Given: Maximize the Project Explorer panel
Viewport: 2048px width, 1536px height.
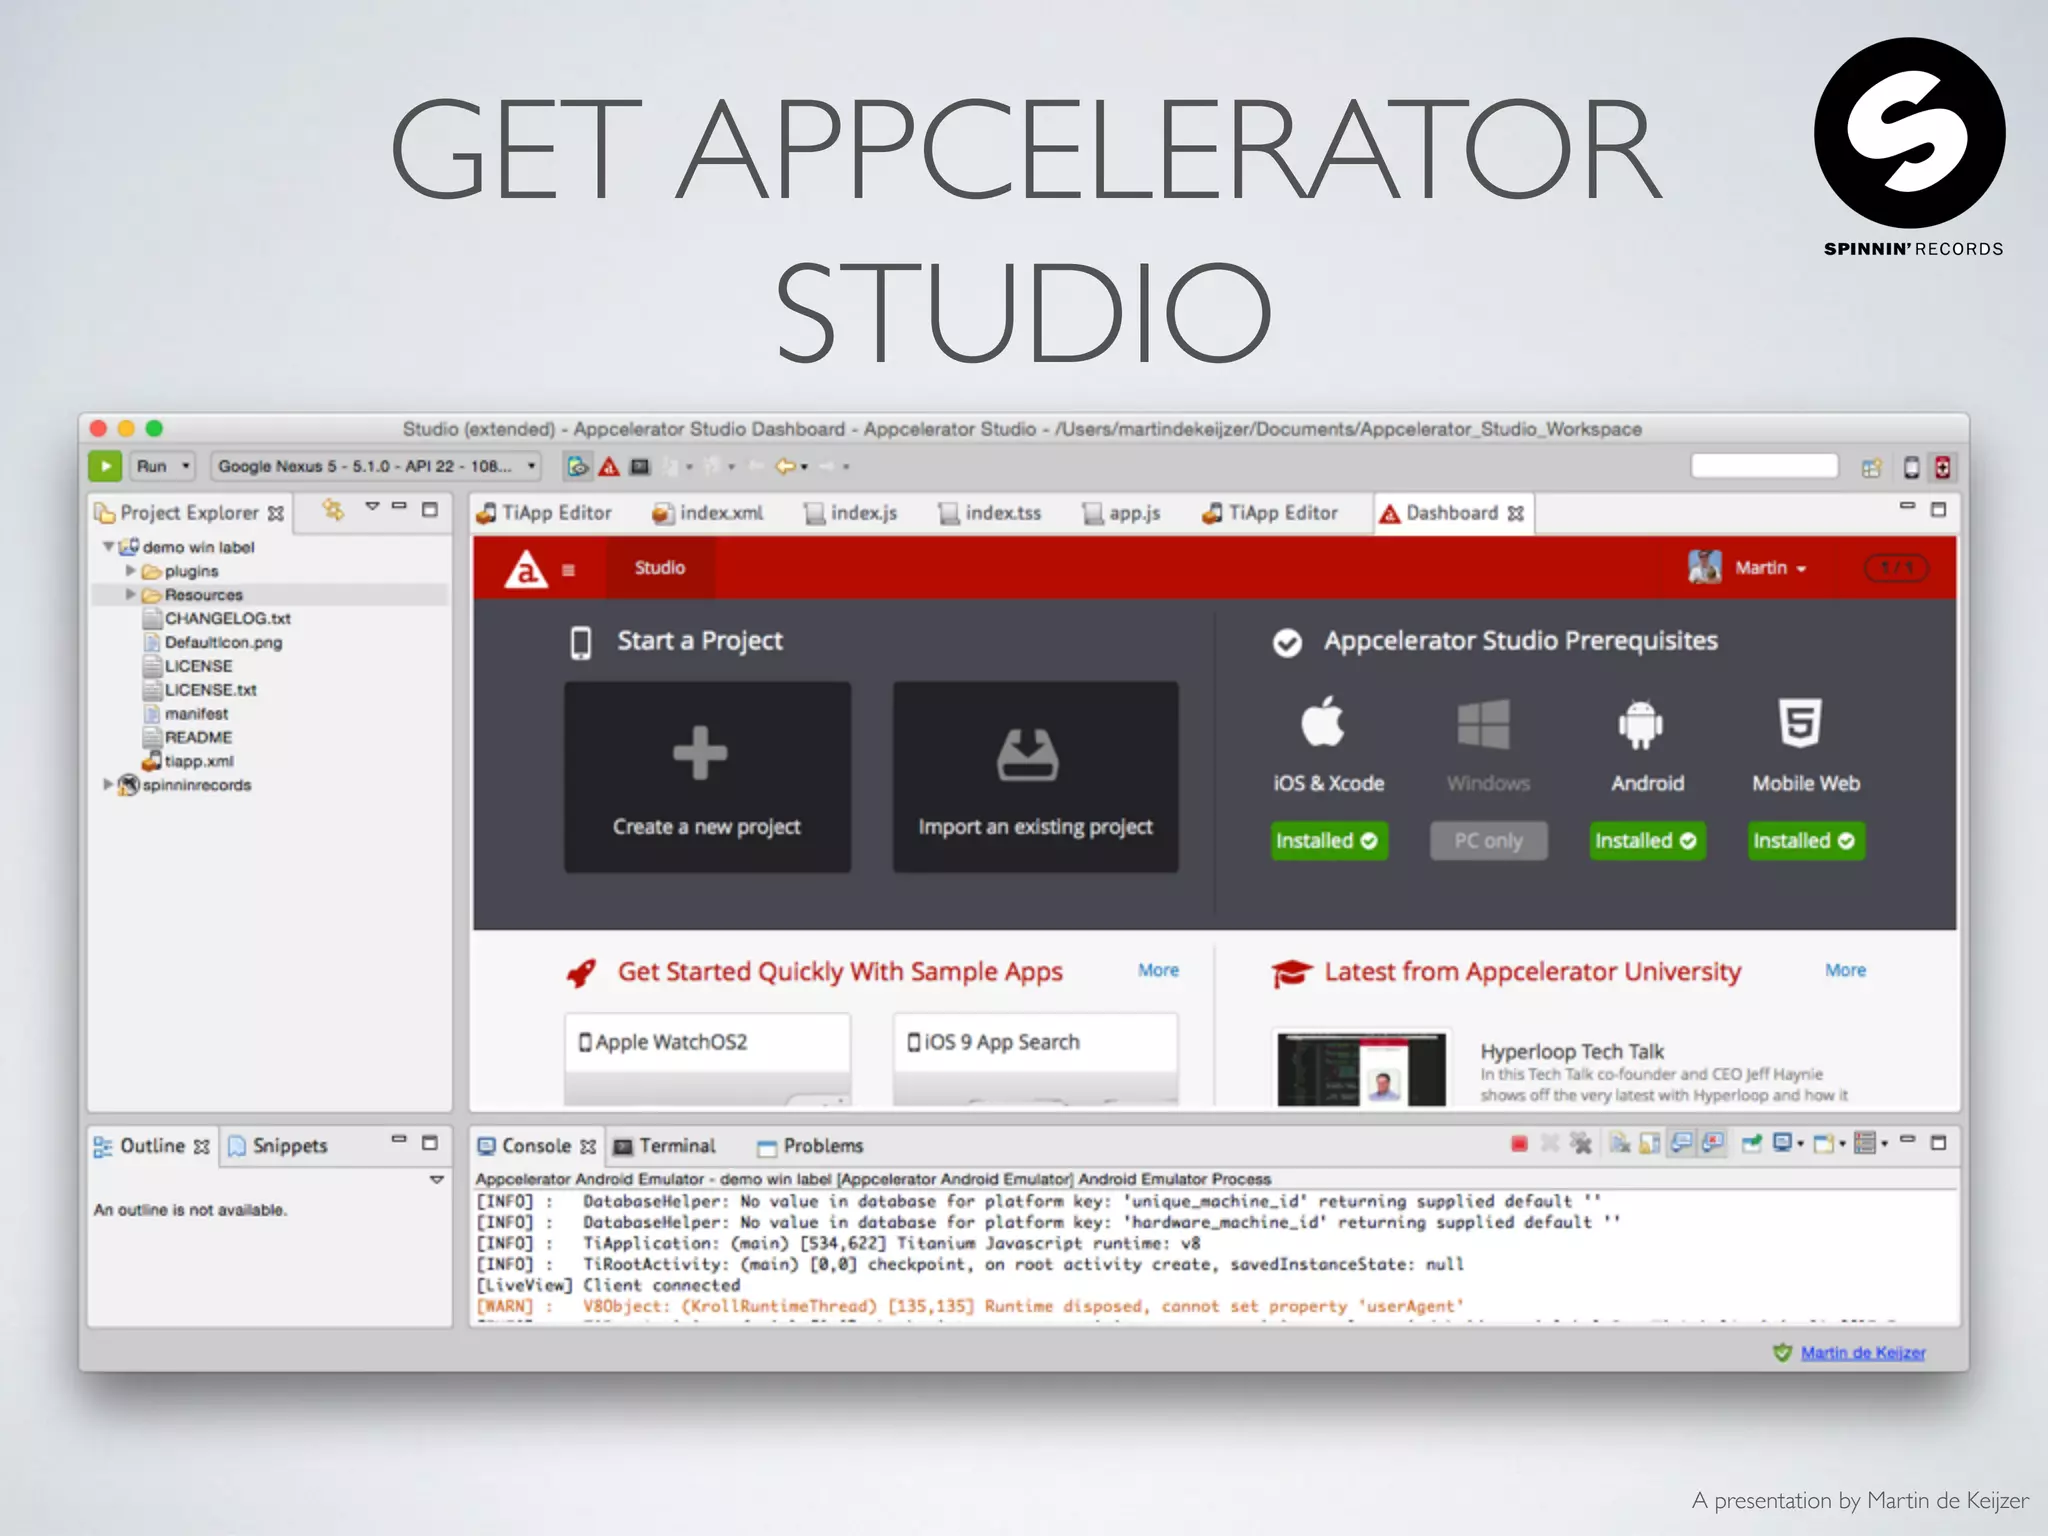Looking at the screenshot, I should tap(430, 509).
